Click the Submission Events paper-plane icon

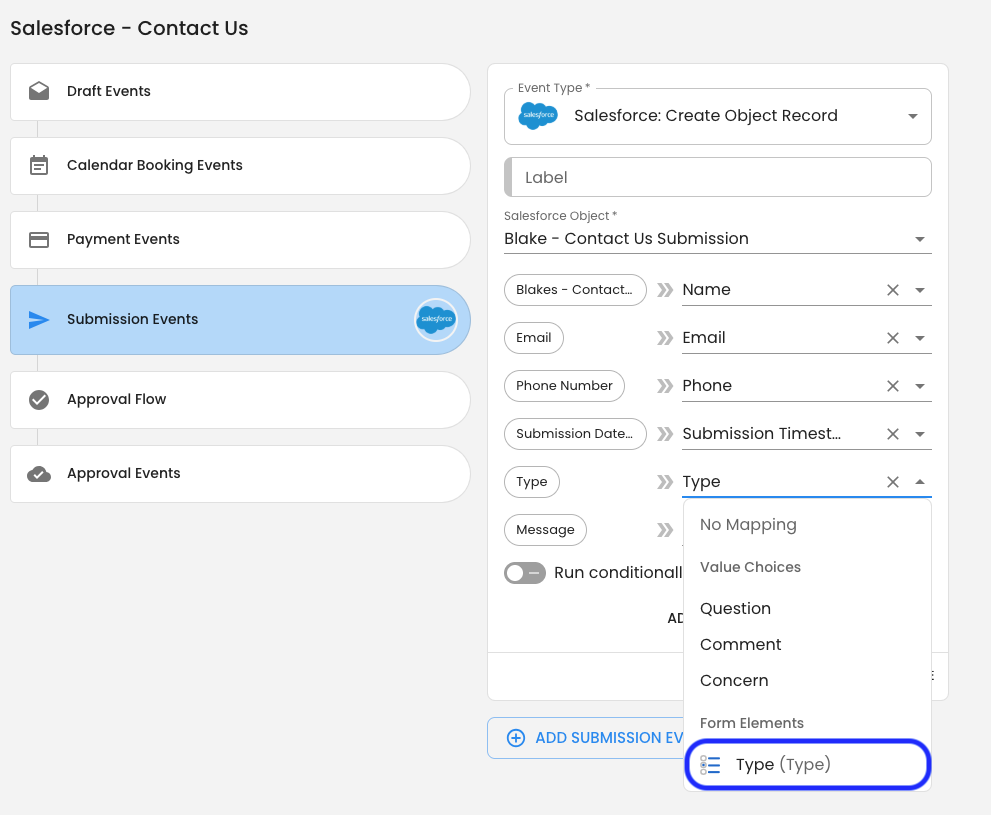[x=39, y=320]
